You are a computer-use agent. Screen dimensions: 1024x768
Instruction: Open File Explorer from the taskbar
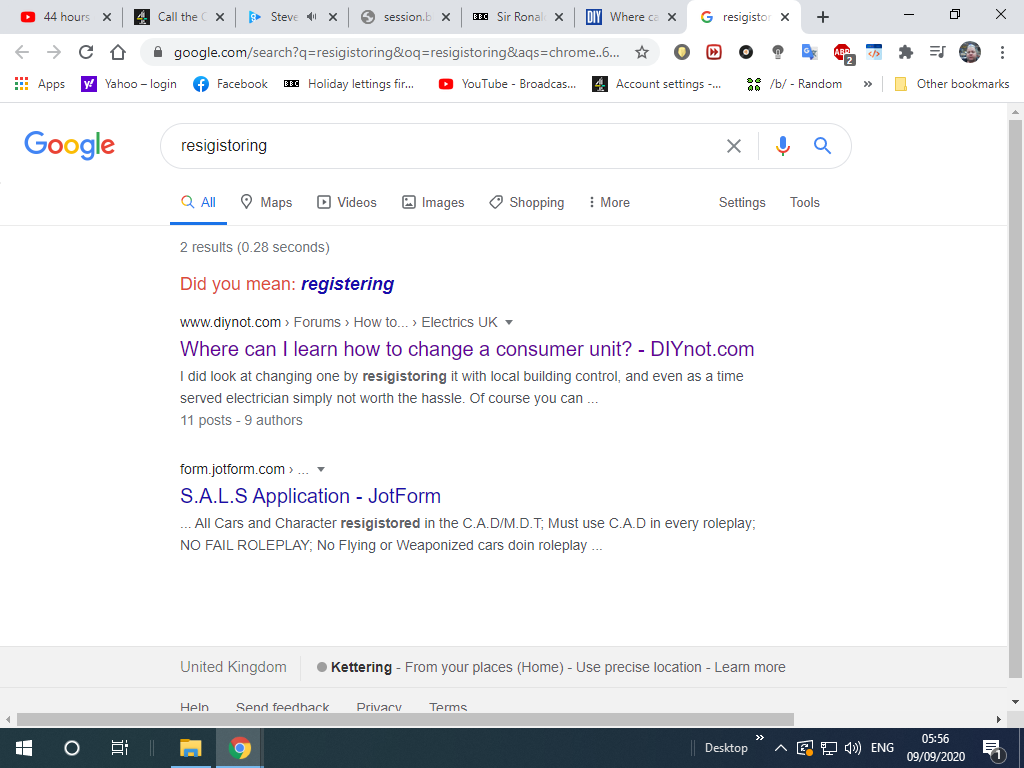tap(190, 748)
